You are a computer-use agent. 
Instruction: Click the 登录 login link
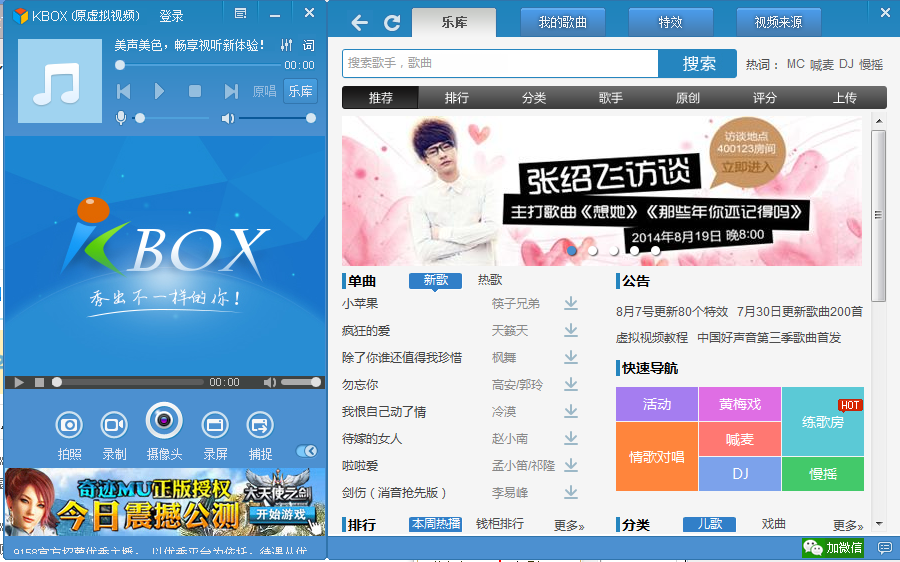(171, 16)
